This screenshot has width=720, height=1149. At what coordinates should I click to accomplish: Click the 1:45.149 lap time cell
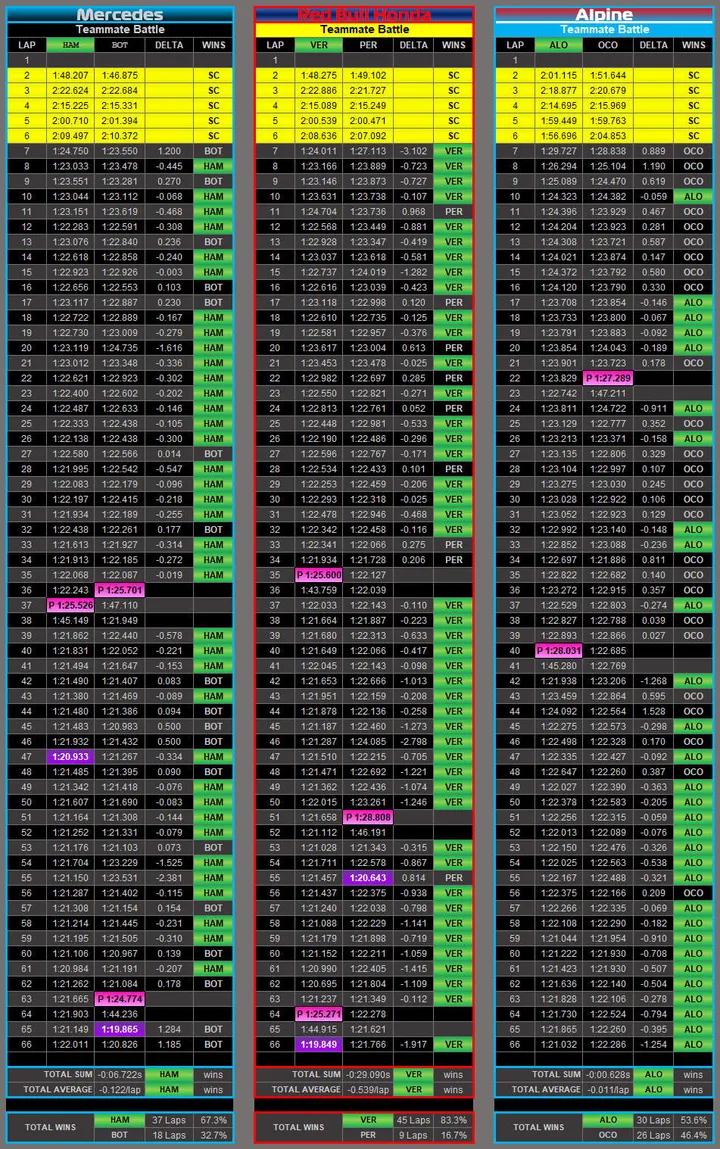(x=71, y=620)
